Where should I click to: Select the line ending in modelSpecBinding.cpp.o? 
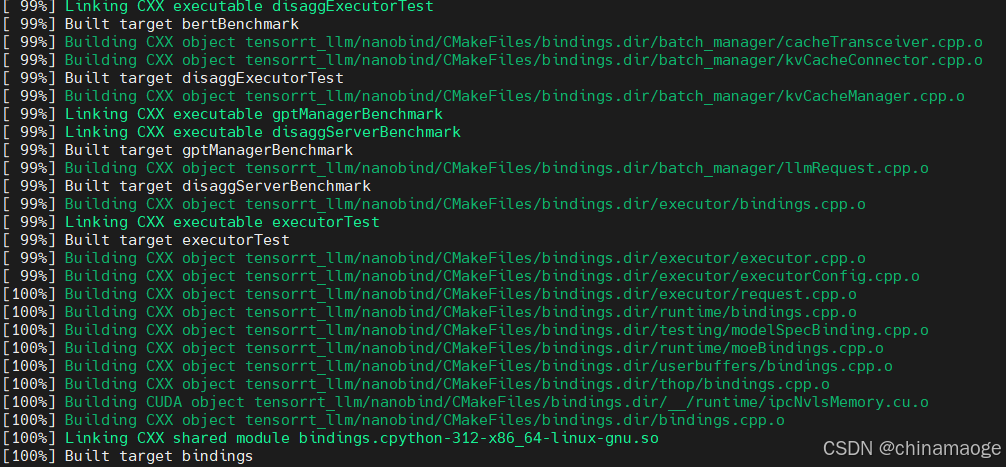point(466,330)
